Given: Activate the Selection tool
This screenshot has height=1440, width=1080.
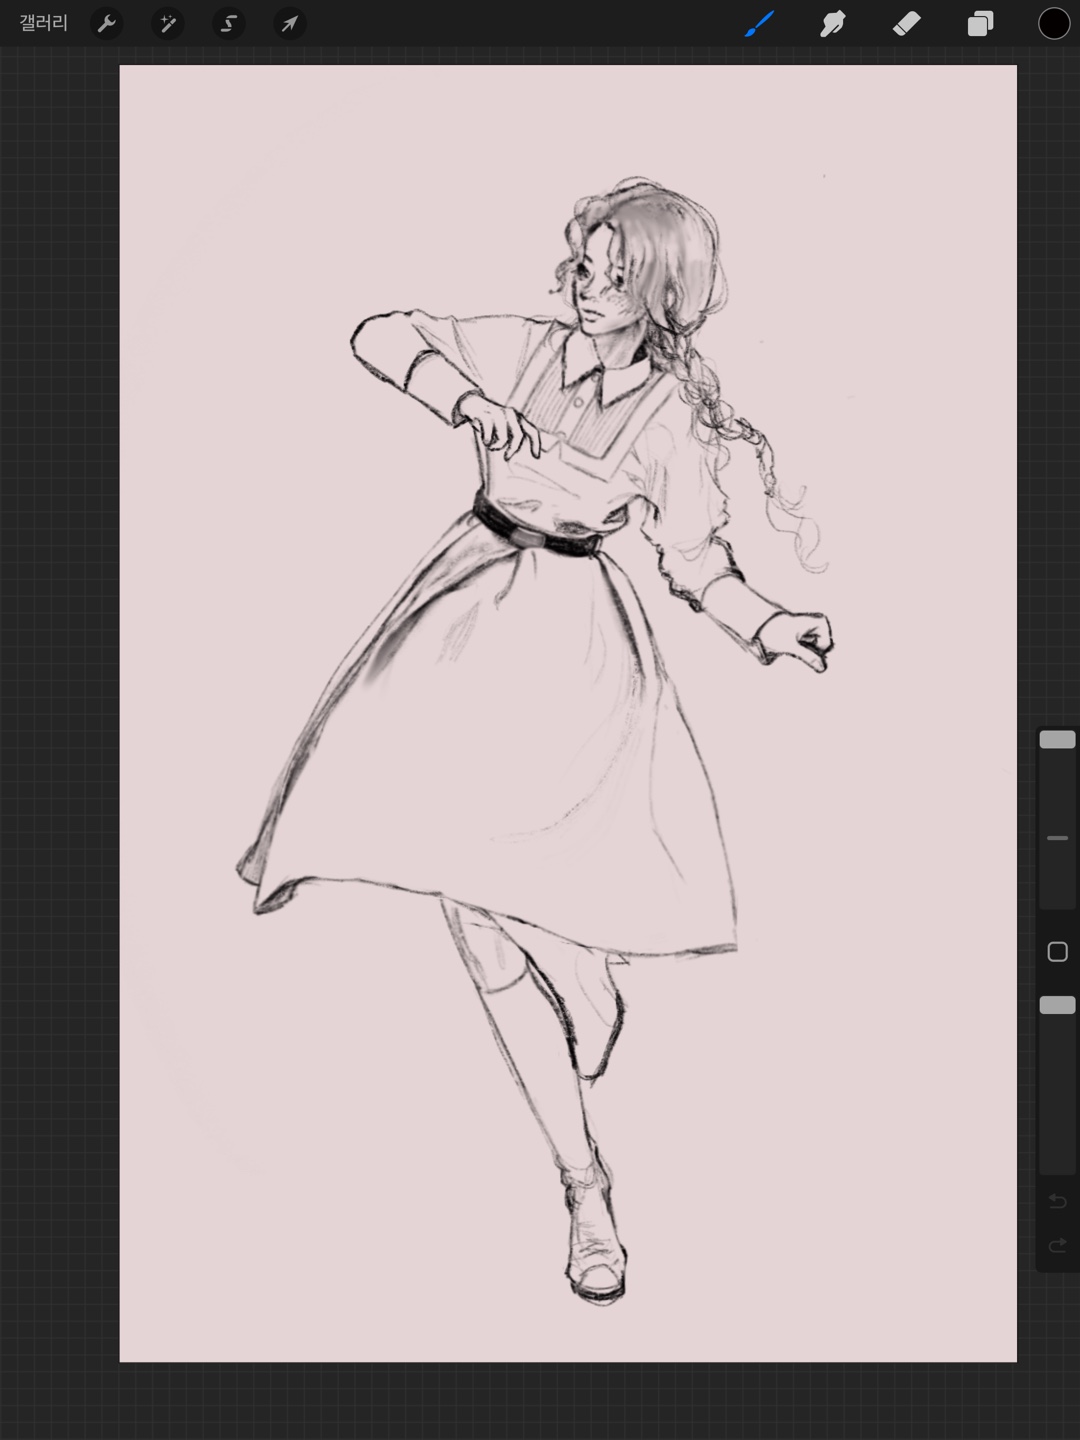Looking at the screenshot, I should tap(228, 23).
